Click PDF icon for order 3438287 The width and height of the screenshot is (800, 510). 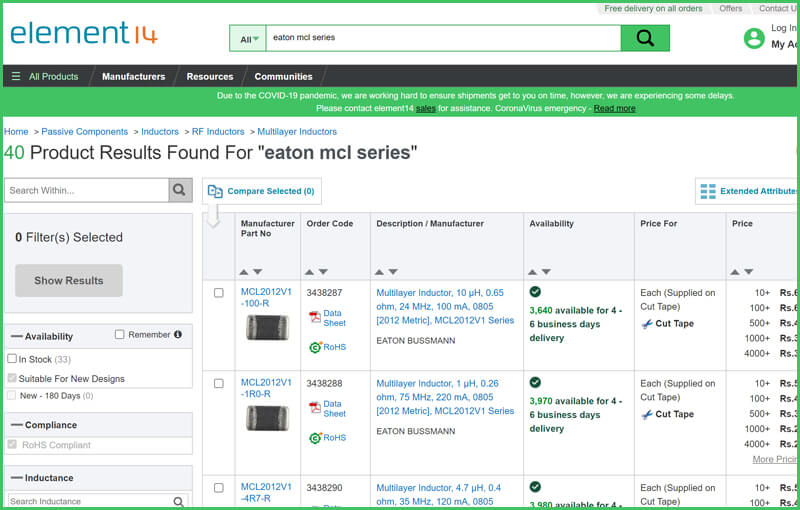[315, 317]
